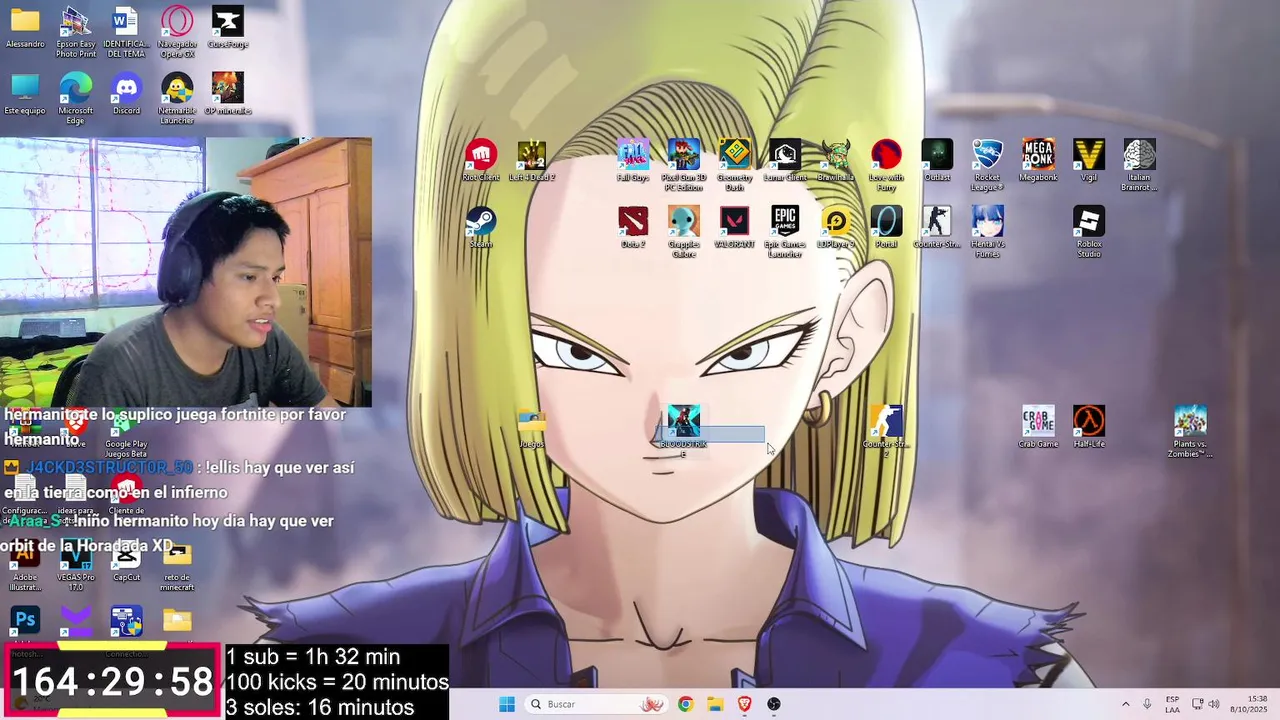Select the reto de minecraft folder
This screenshot has height=720, width=1280.
[177, 565]
